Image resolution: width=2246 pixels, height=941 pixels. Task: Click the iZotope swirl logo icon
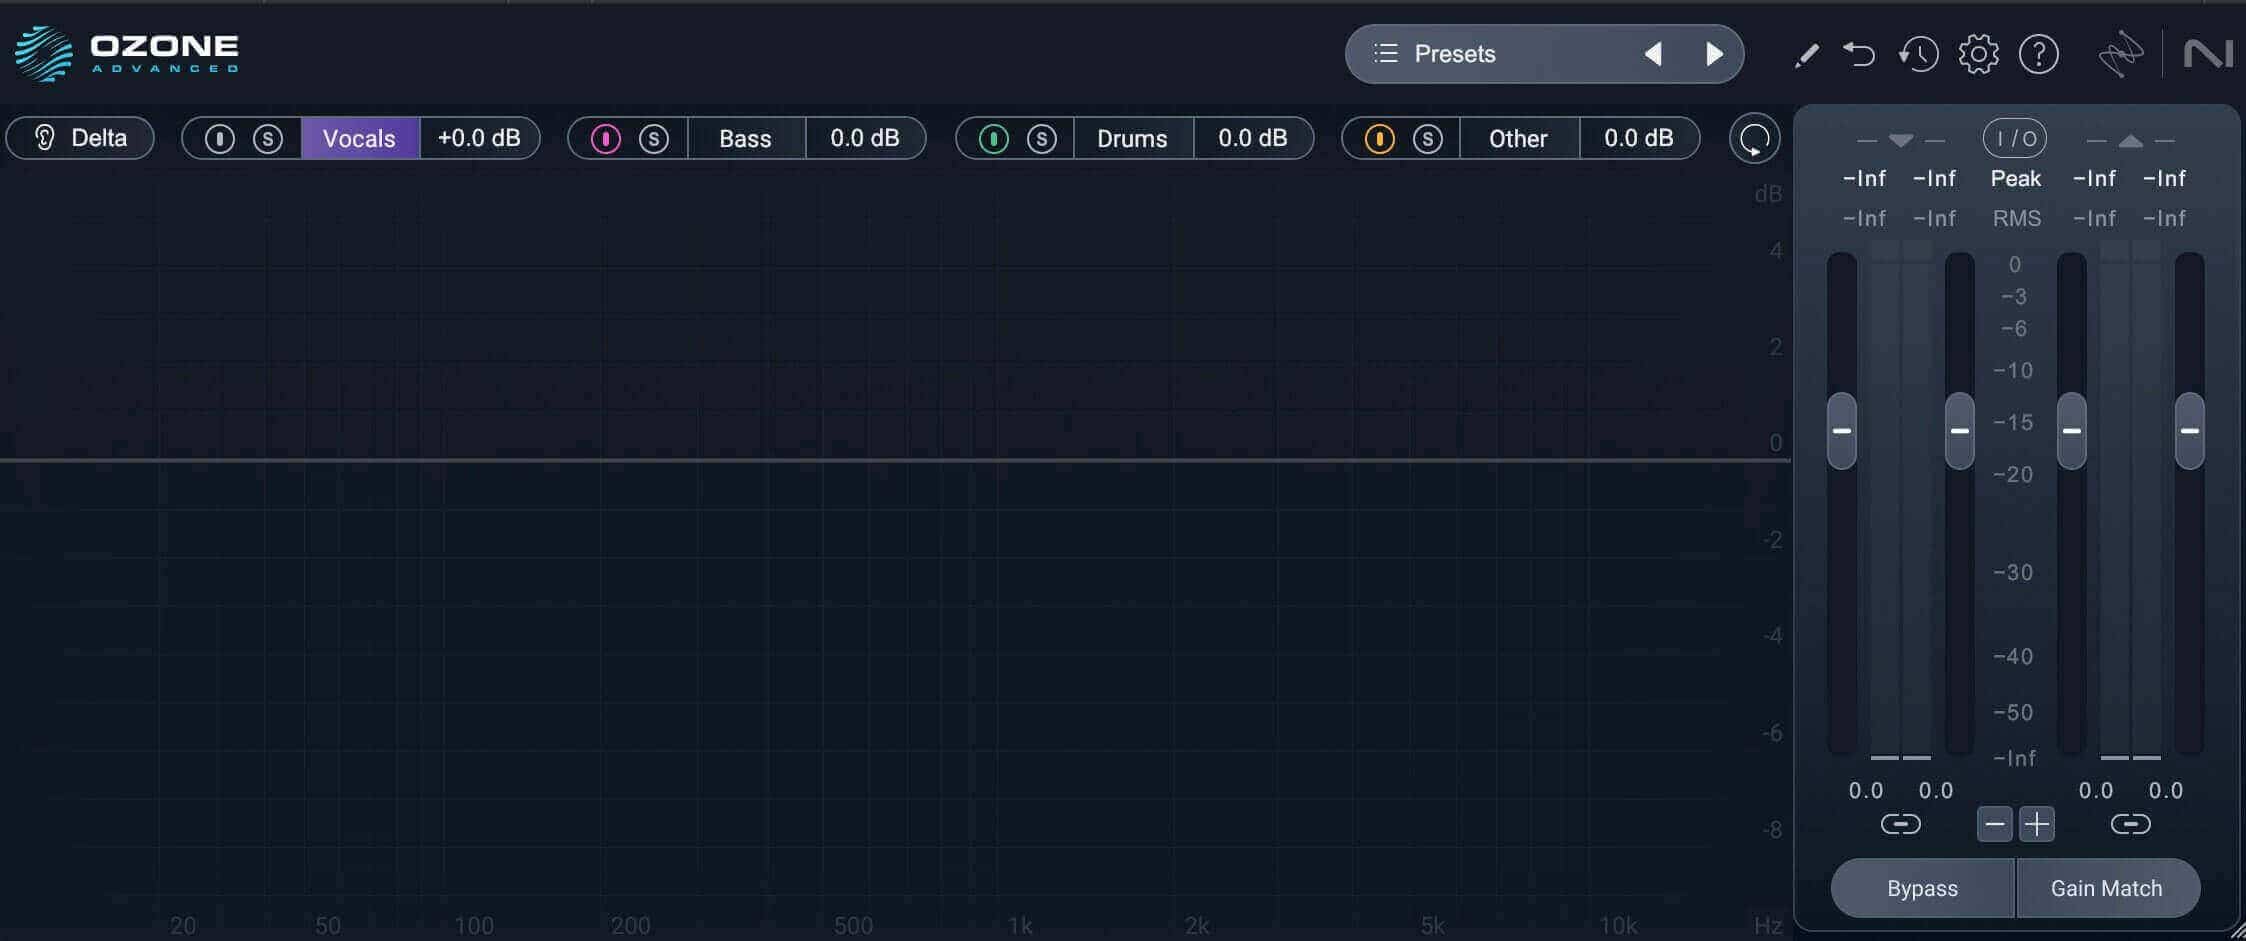tap(2120, 54)
